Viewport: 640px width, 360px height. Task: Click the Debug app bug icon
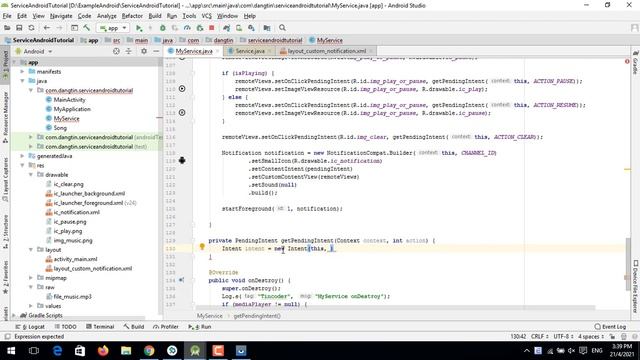(162, 28)
